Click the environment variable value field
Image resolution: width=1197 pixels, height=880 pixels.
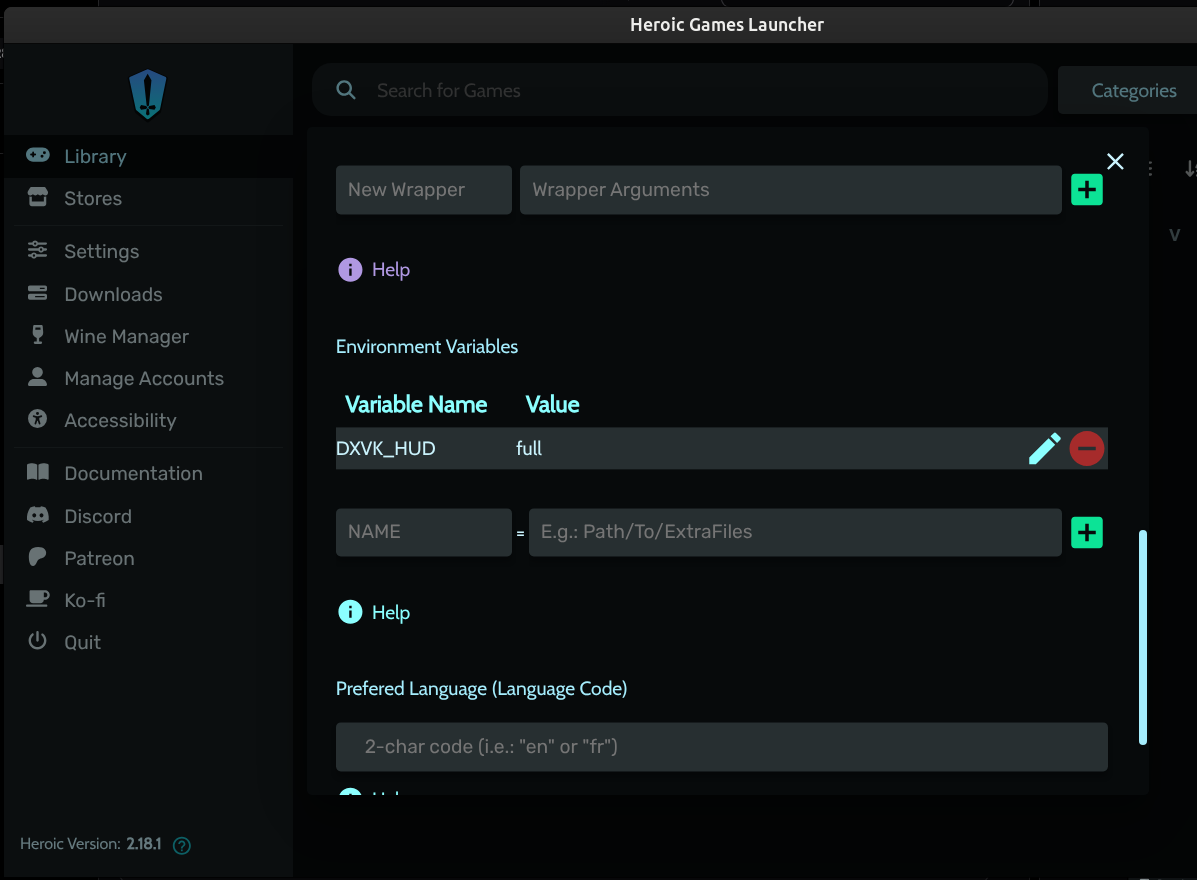coord(795,532)
